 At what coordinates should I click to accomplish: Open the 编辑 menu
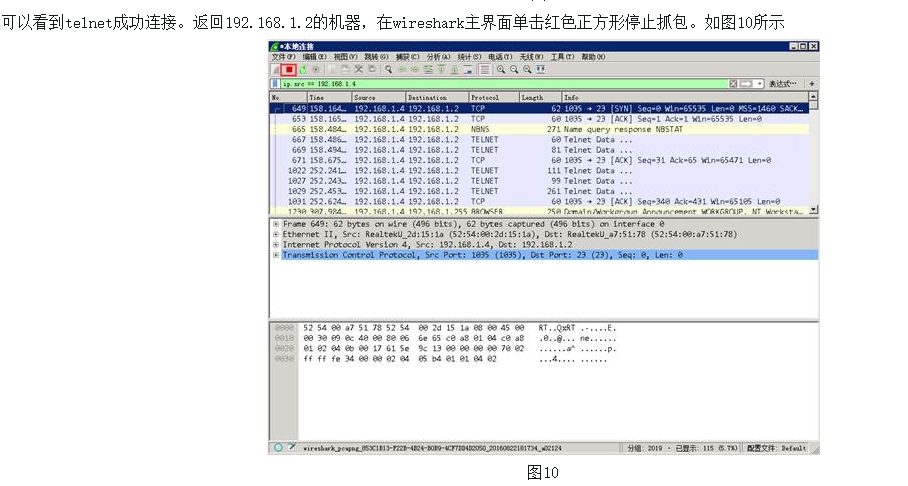(314, 57)
